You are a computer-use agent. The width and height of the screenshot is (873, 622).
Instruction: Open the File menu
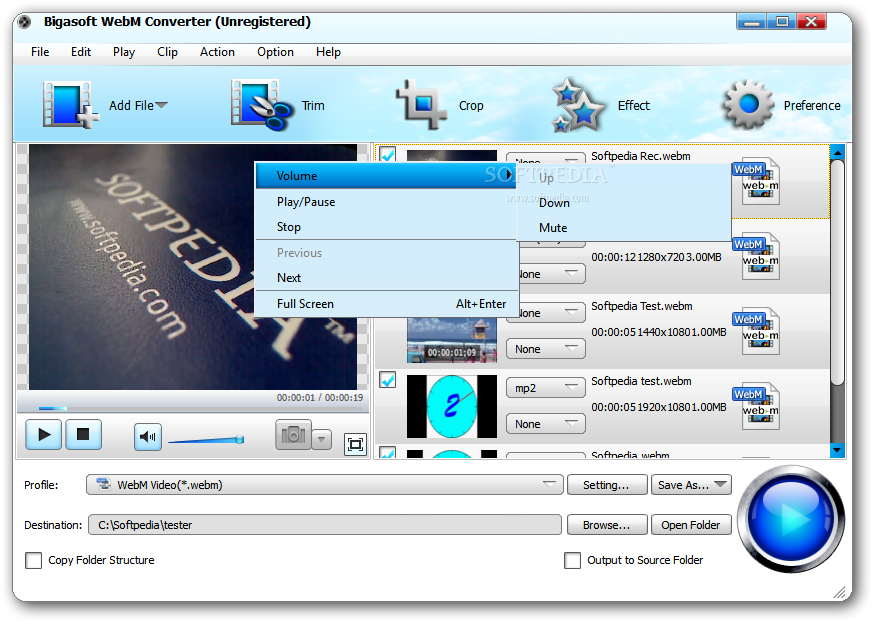pyautogui.click(x=40, y=52)
